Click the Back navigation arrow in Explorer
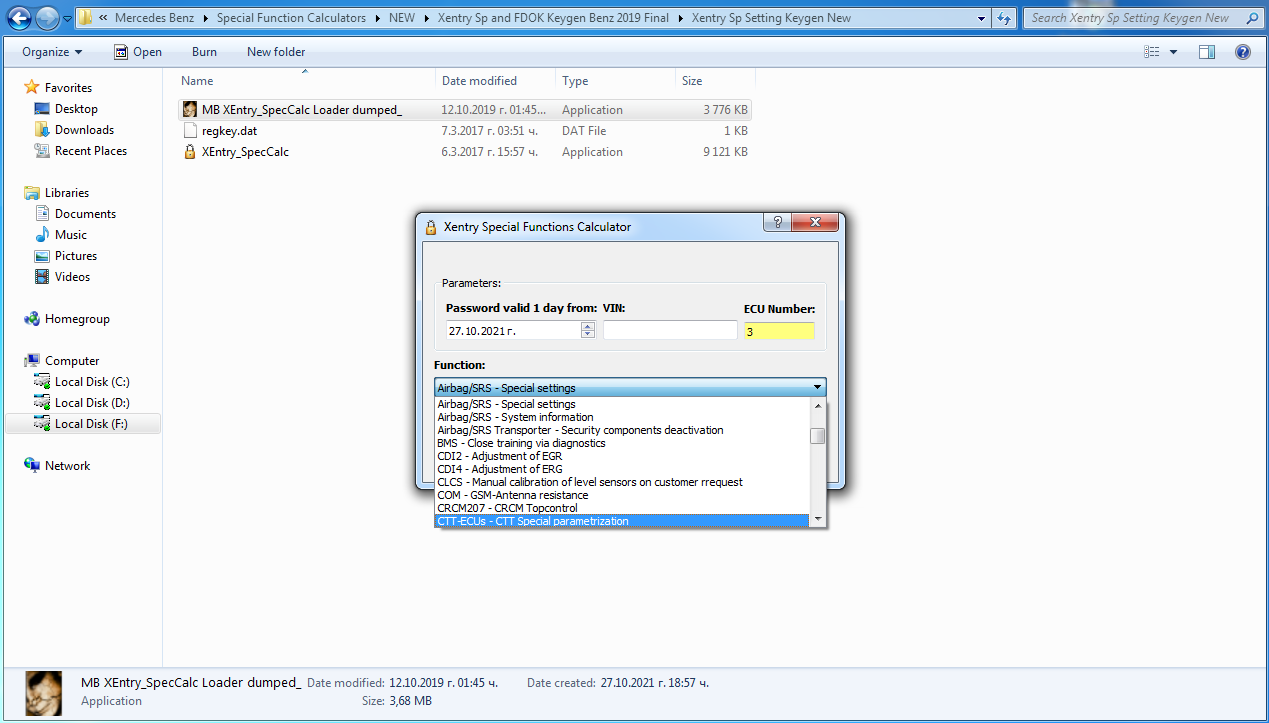This screenshot has width=1269, height=723. coord(19,18)
